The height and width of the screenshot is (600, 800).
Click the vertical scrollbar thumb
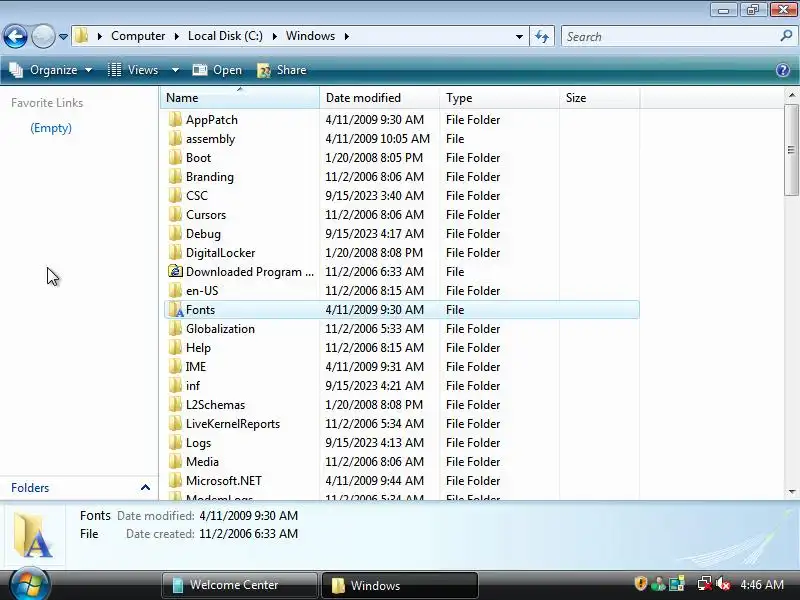[x=792, y=149]
